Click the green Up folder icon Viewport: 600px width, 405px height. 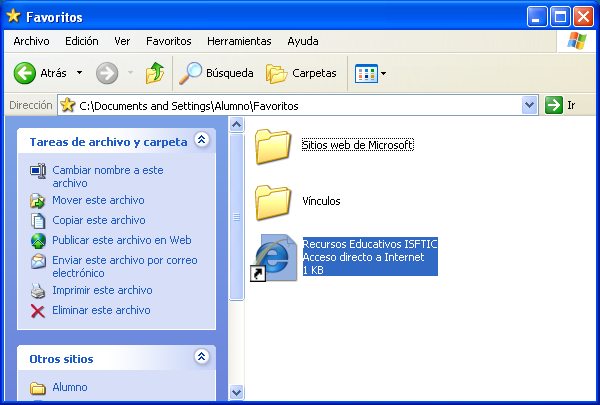click(x=154, y=73)
